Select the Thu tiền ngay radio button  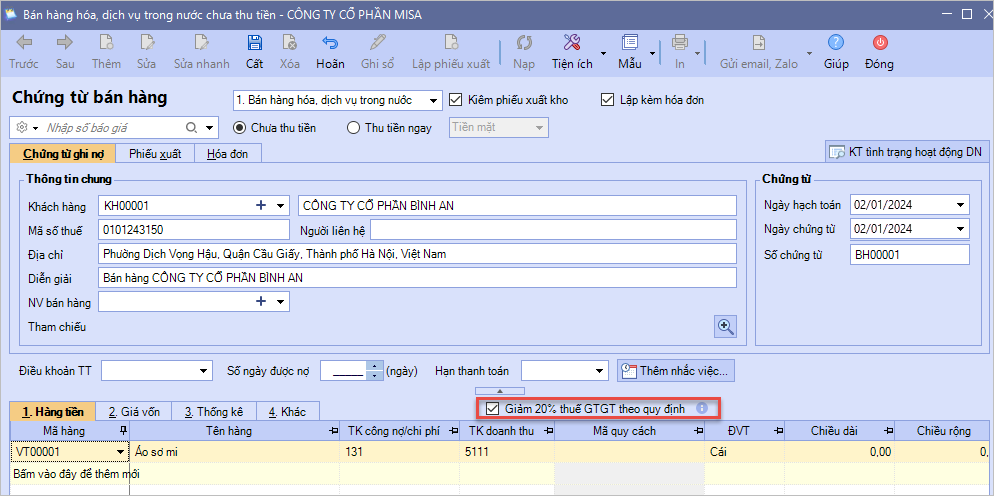click(x=353, y=128)
